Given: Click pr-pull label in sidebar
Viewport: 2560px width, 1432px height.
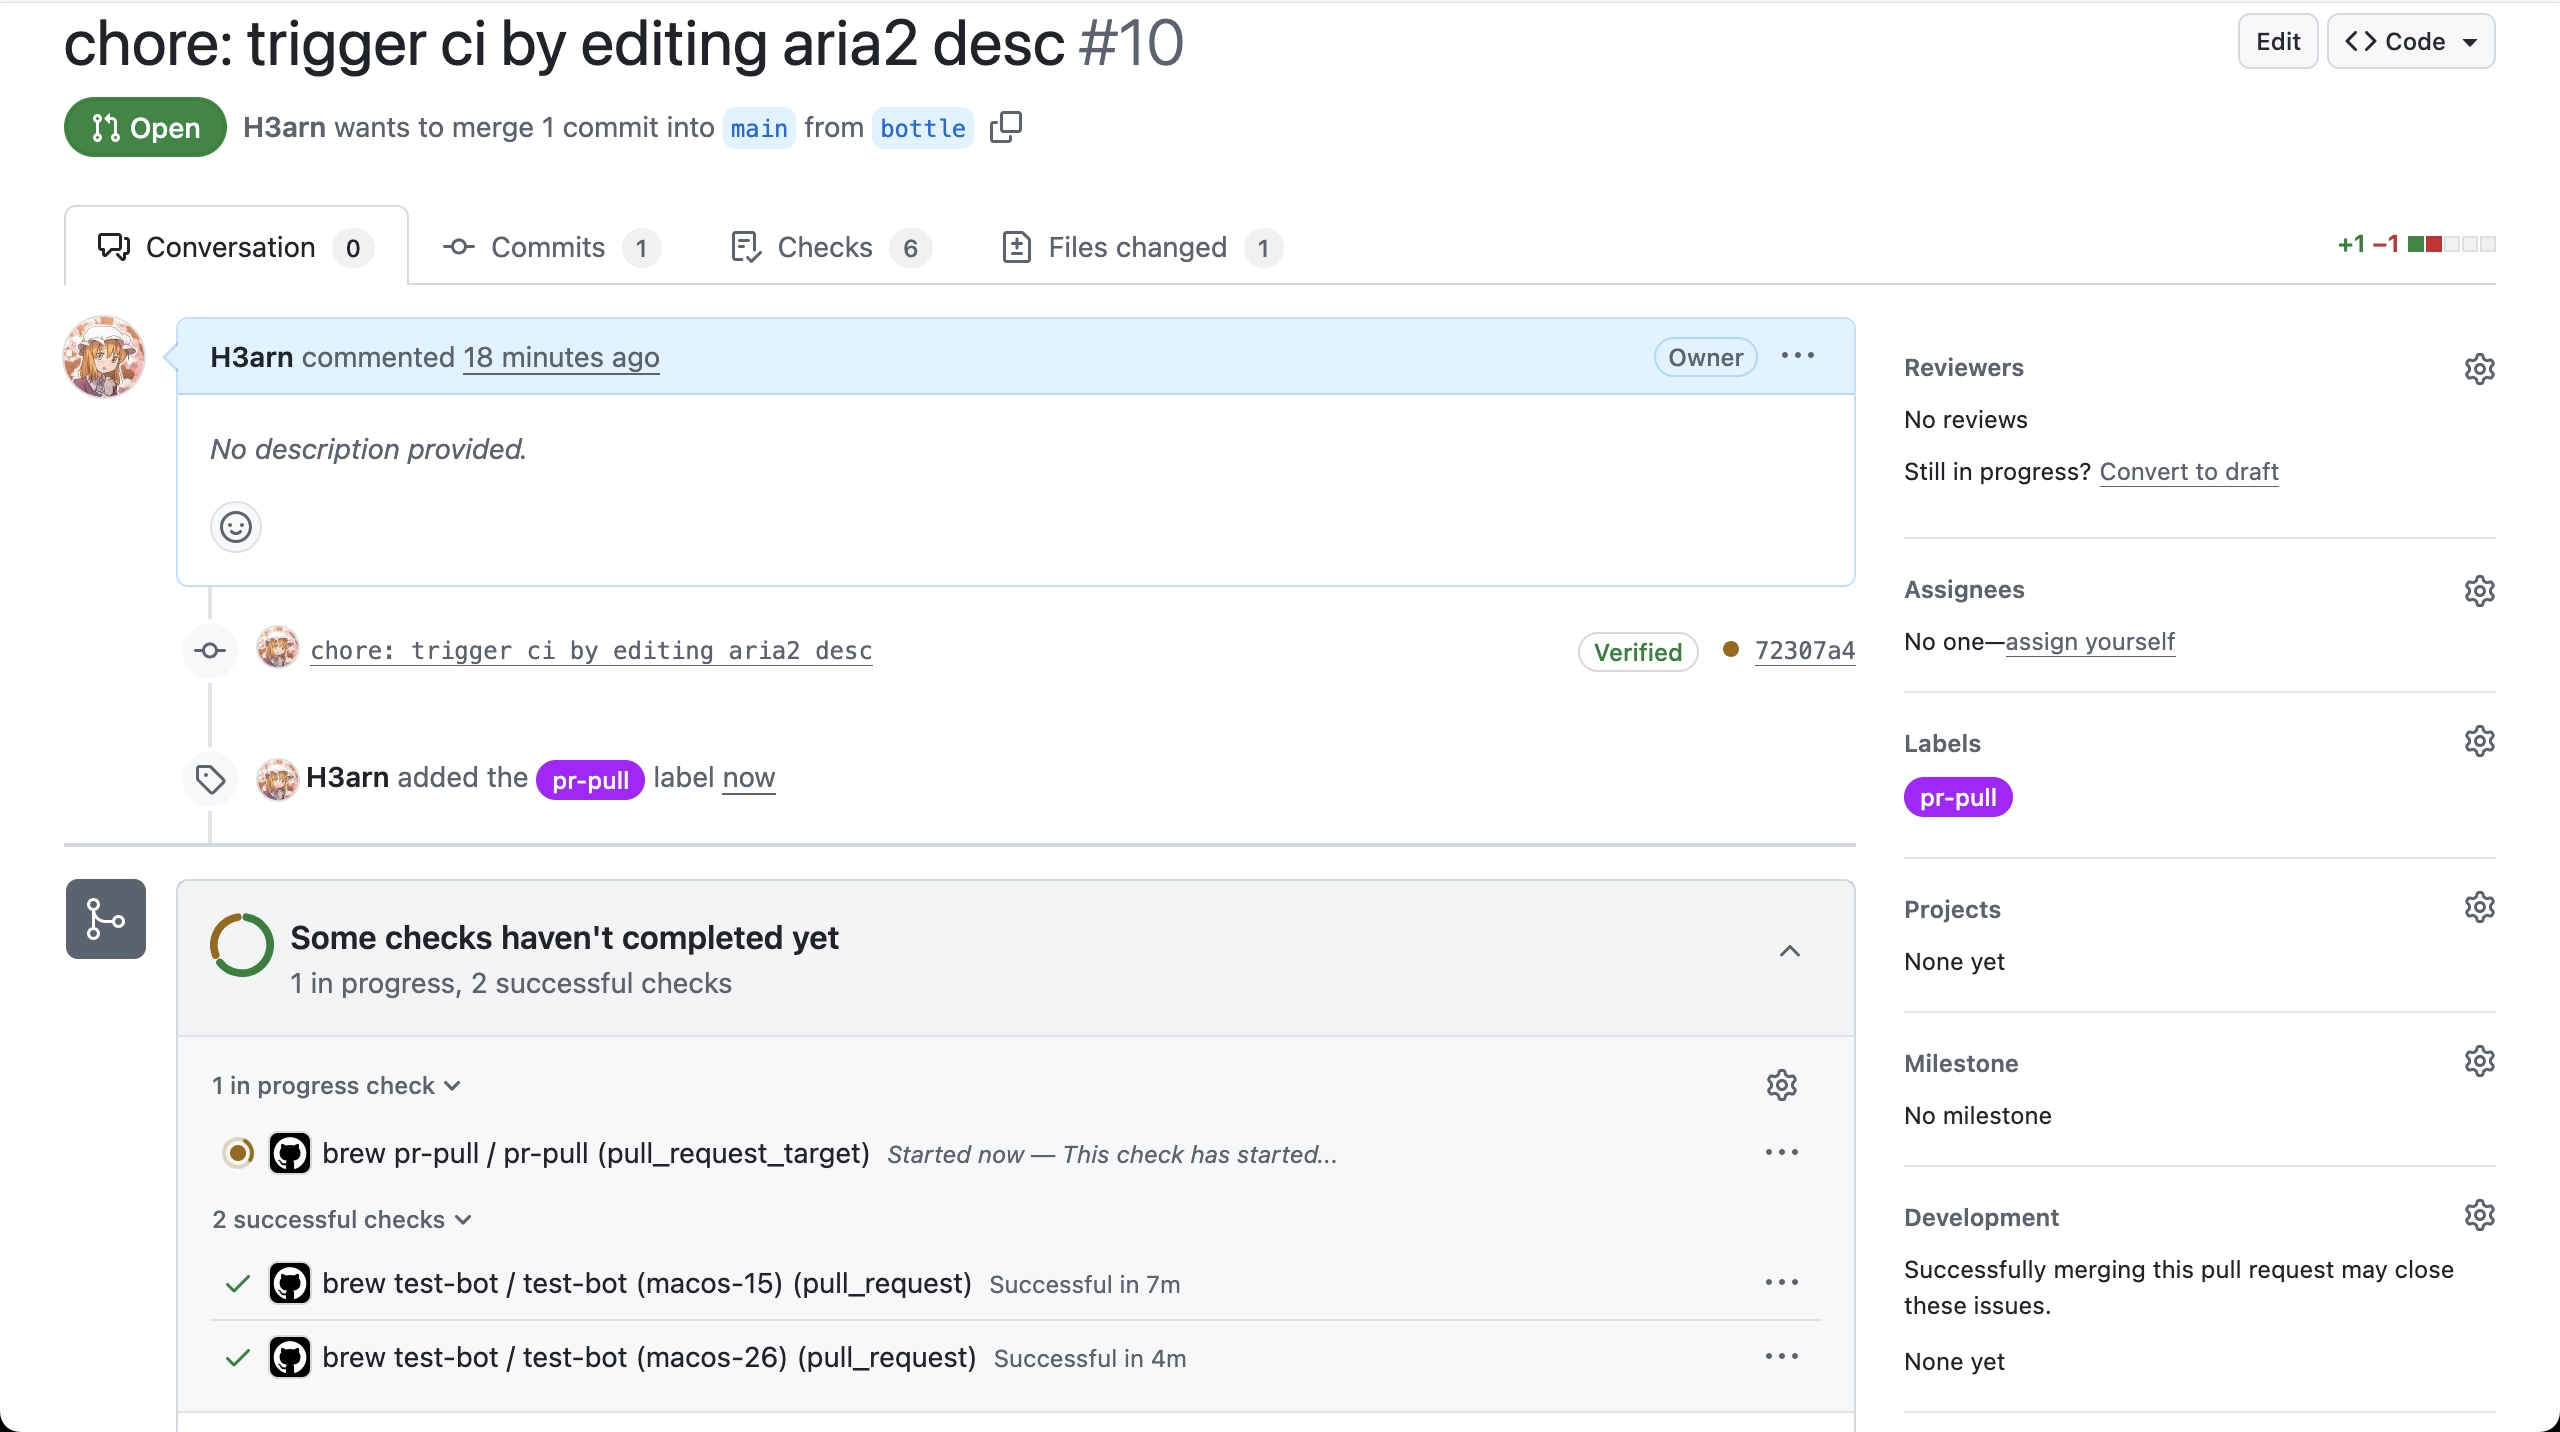Looking at the screenshot, I should point(1957,798).
